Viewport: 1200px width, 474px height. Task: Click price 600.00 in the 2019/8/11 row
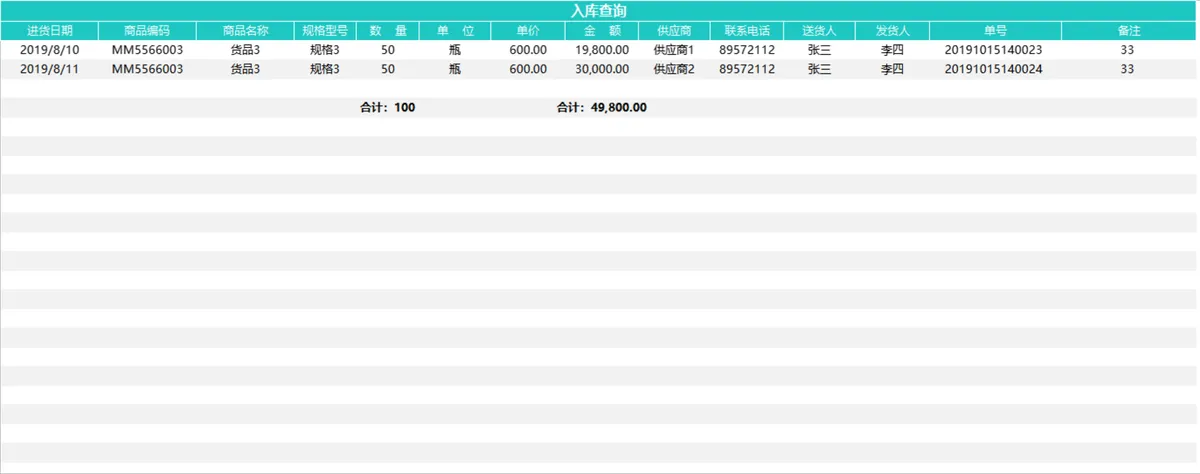pos(528,69)
